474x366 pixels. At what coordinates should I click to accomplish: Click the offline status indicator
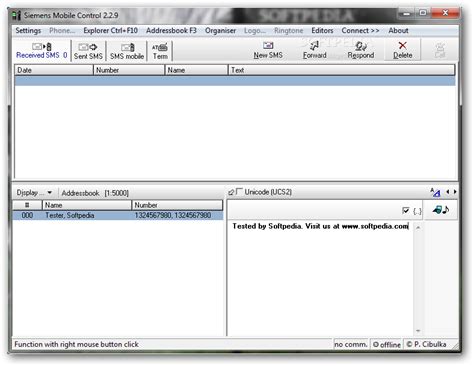click(387, 344)
